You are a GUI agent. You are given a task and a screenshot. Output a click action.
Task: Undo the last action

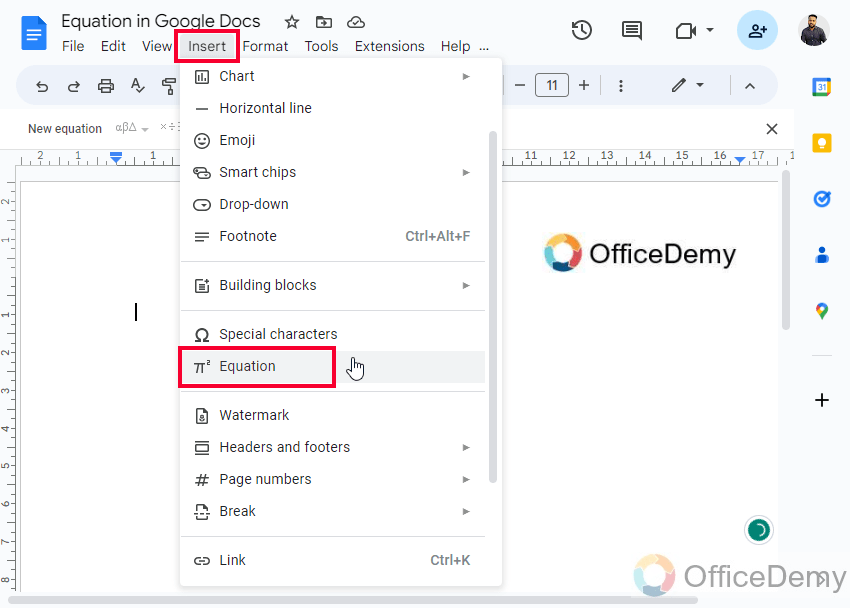(41, 86)
